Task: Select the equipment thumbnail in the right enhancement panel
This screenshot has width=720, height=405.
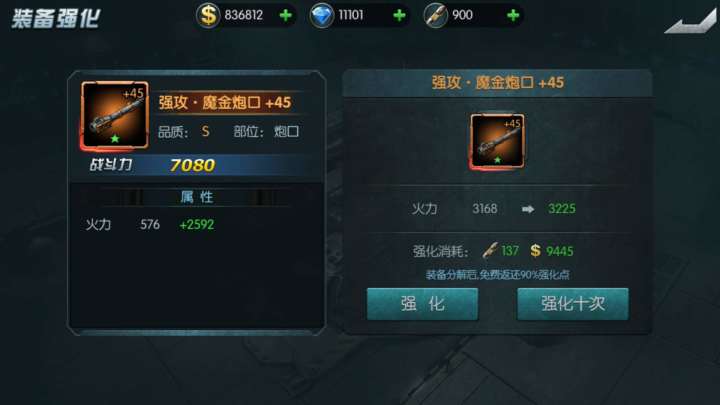Action: [497, 141]
